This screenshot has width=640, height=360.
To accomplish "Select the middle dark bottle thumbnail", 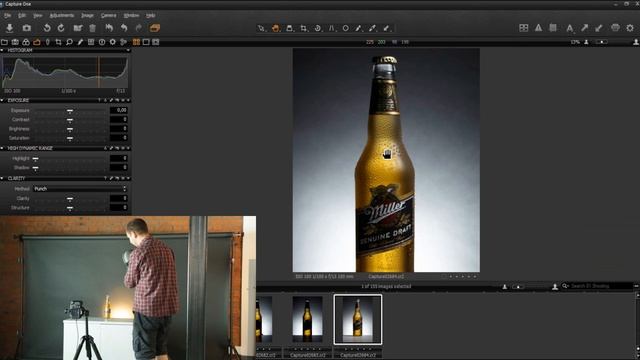I will click(x=307, y=320).
